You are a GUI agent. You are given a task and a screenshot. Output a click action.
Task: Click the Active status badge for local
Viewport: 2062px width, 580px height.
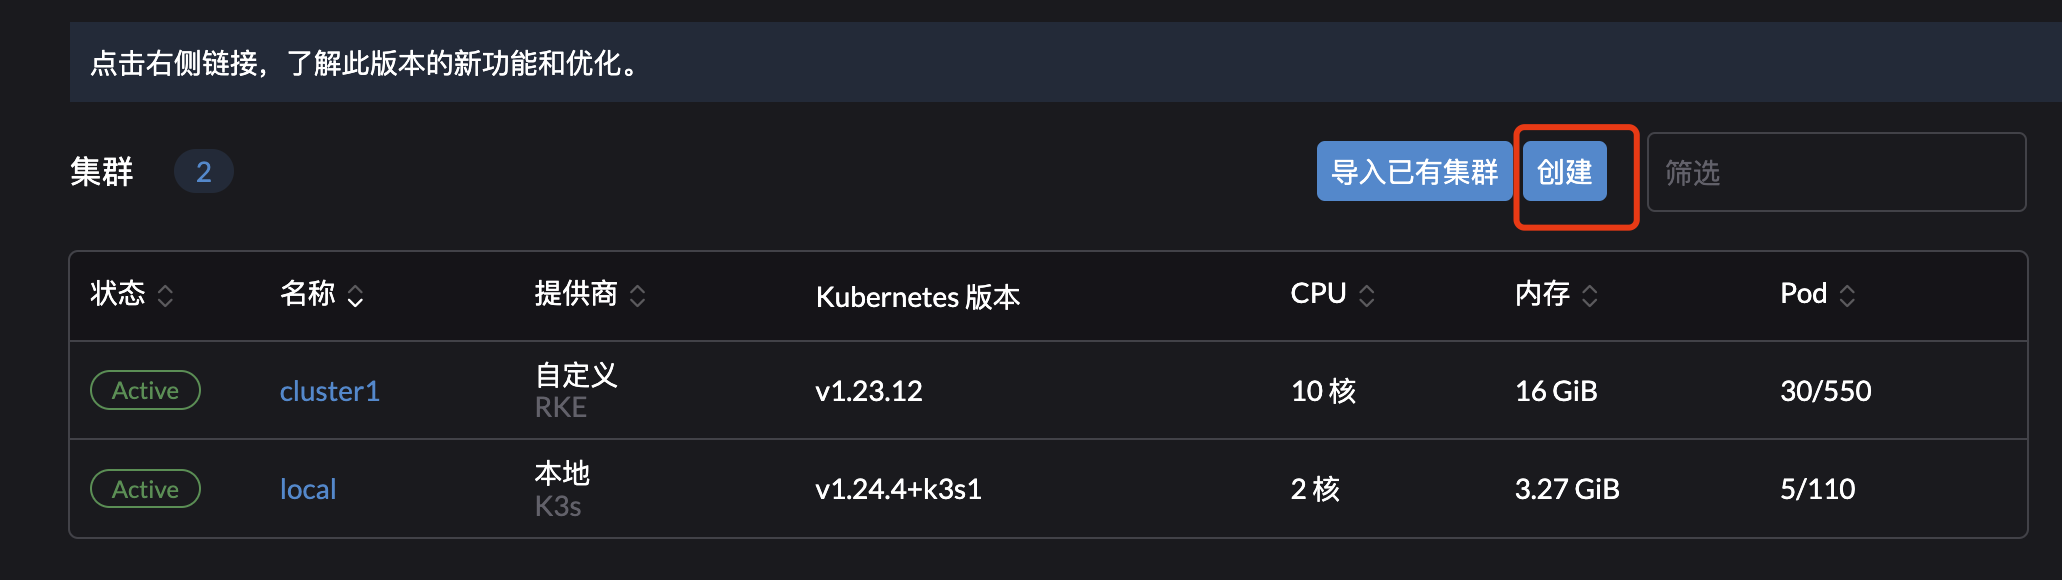pos(145,489)
